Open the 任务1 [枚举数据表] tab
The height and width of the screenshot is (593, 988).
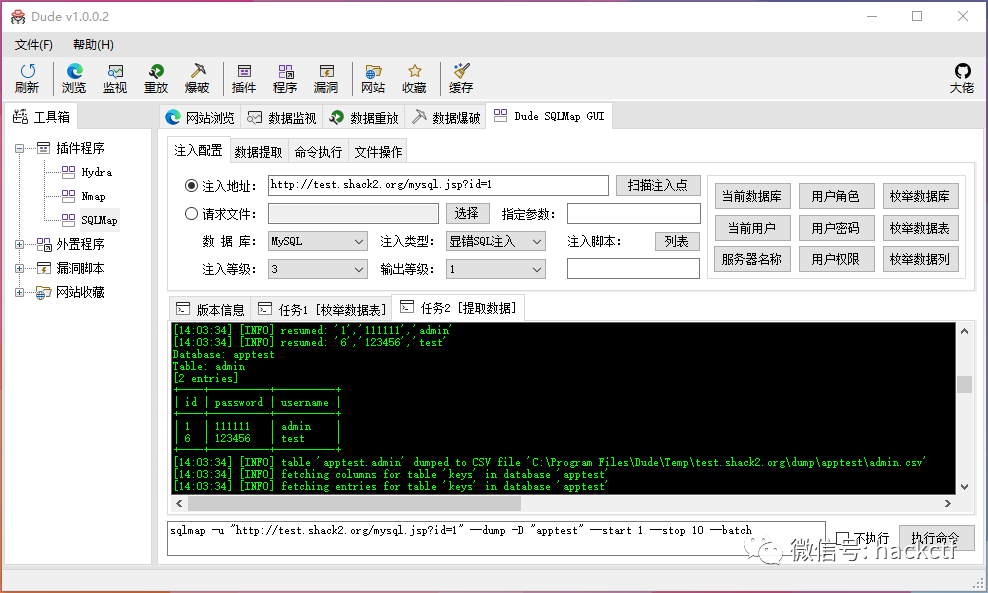pos(322,309)
